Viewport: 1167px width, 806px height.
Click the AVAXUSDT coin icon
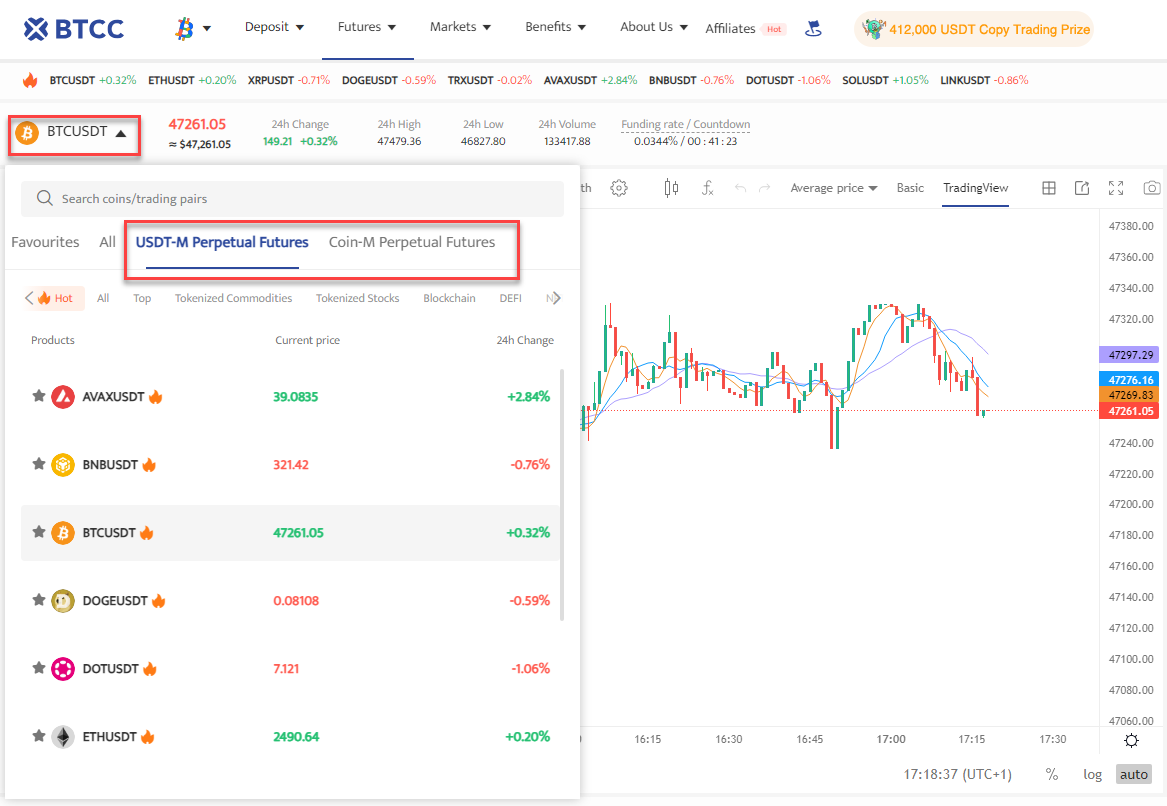[63, 397]
